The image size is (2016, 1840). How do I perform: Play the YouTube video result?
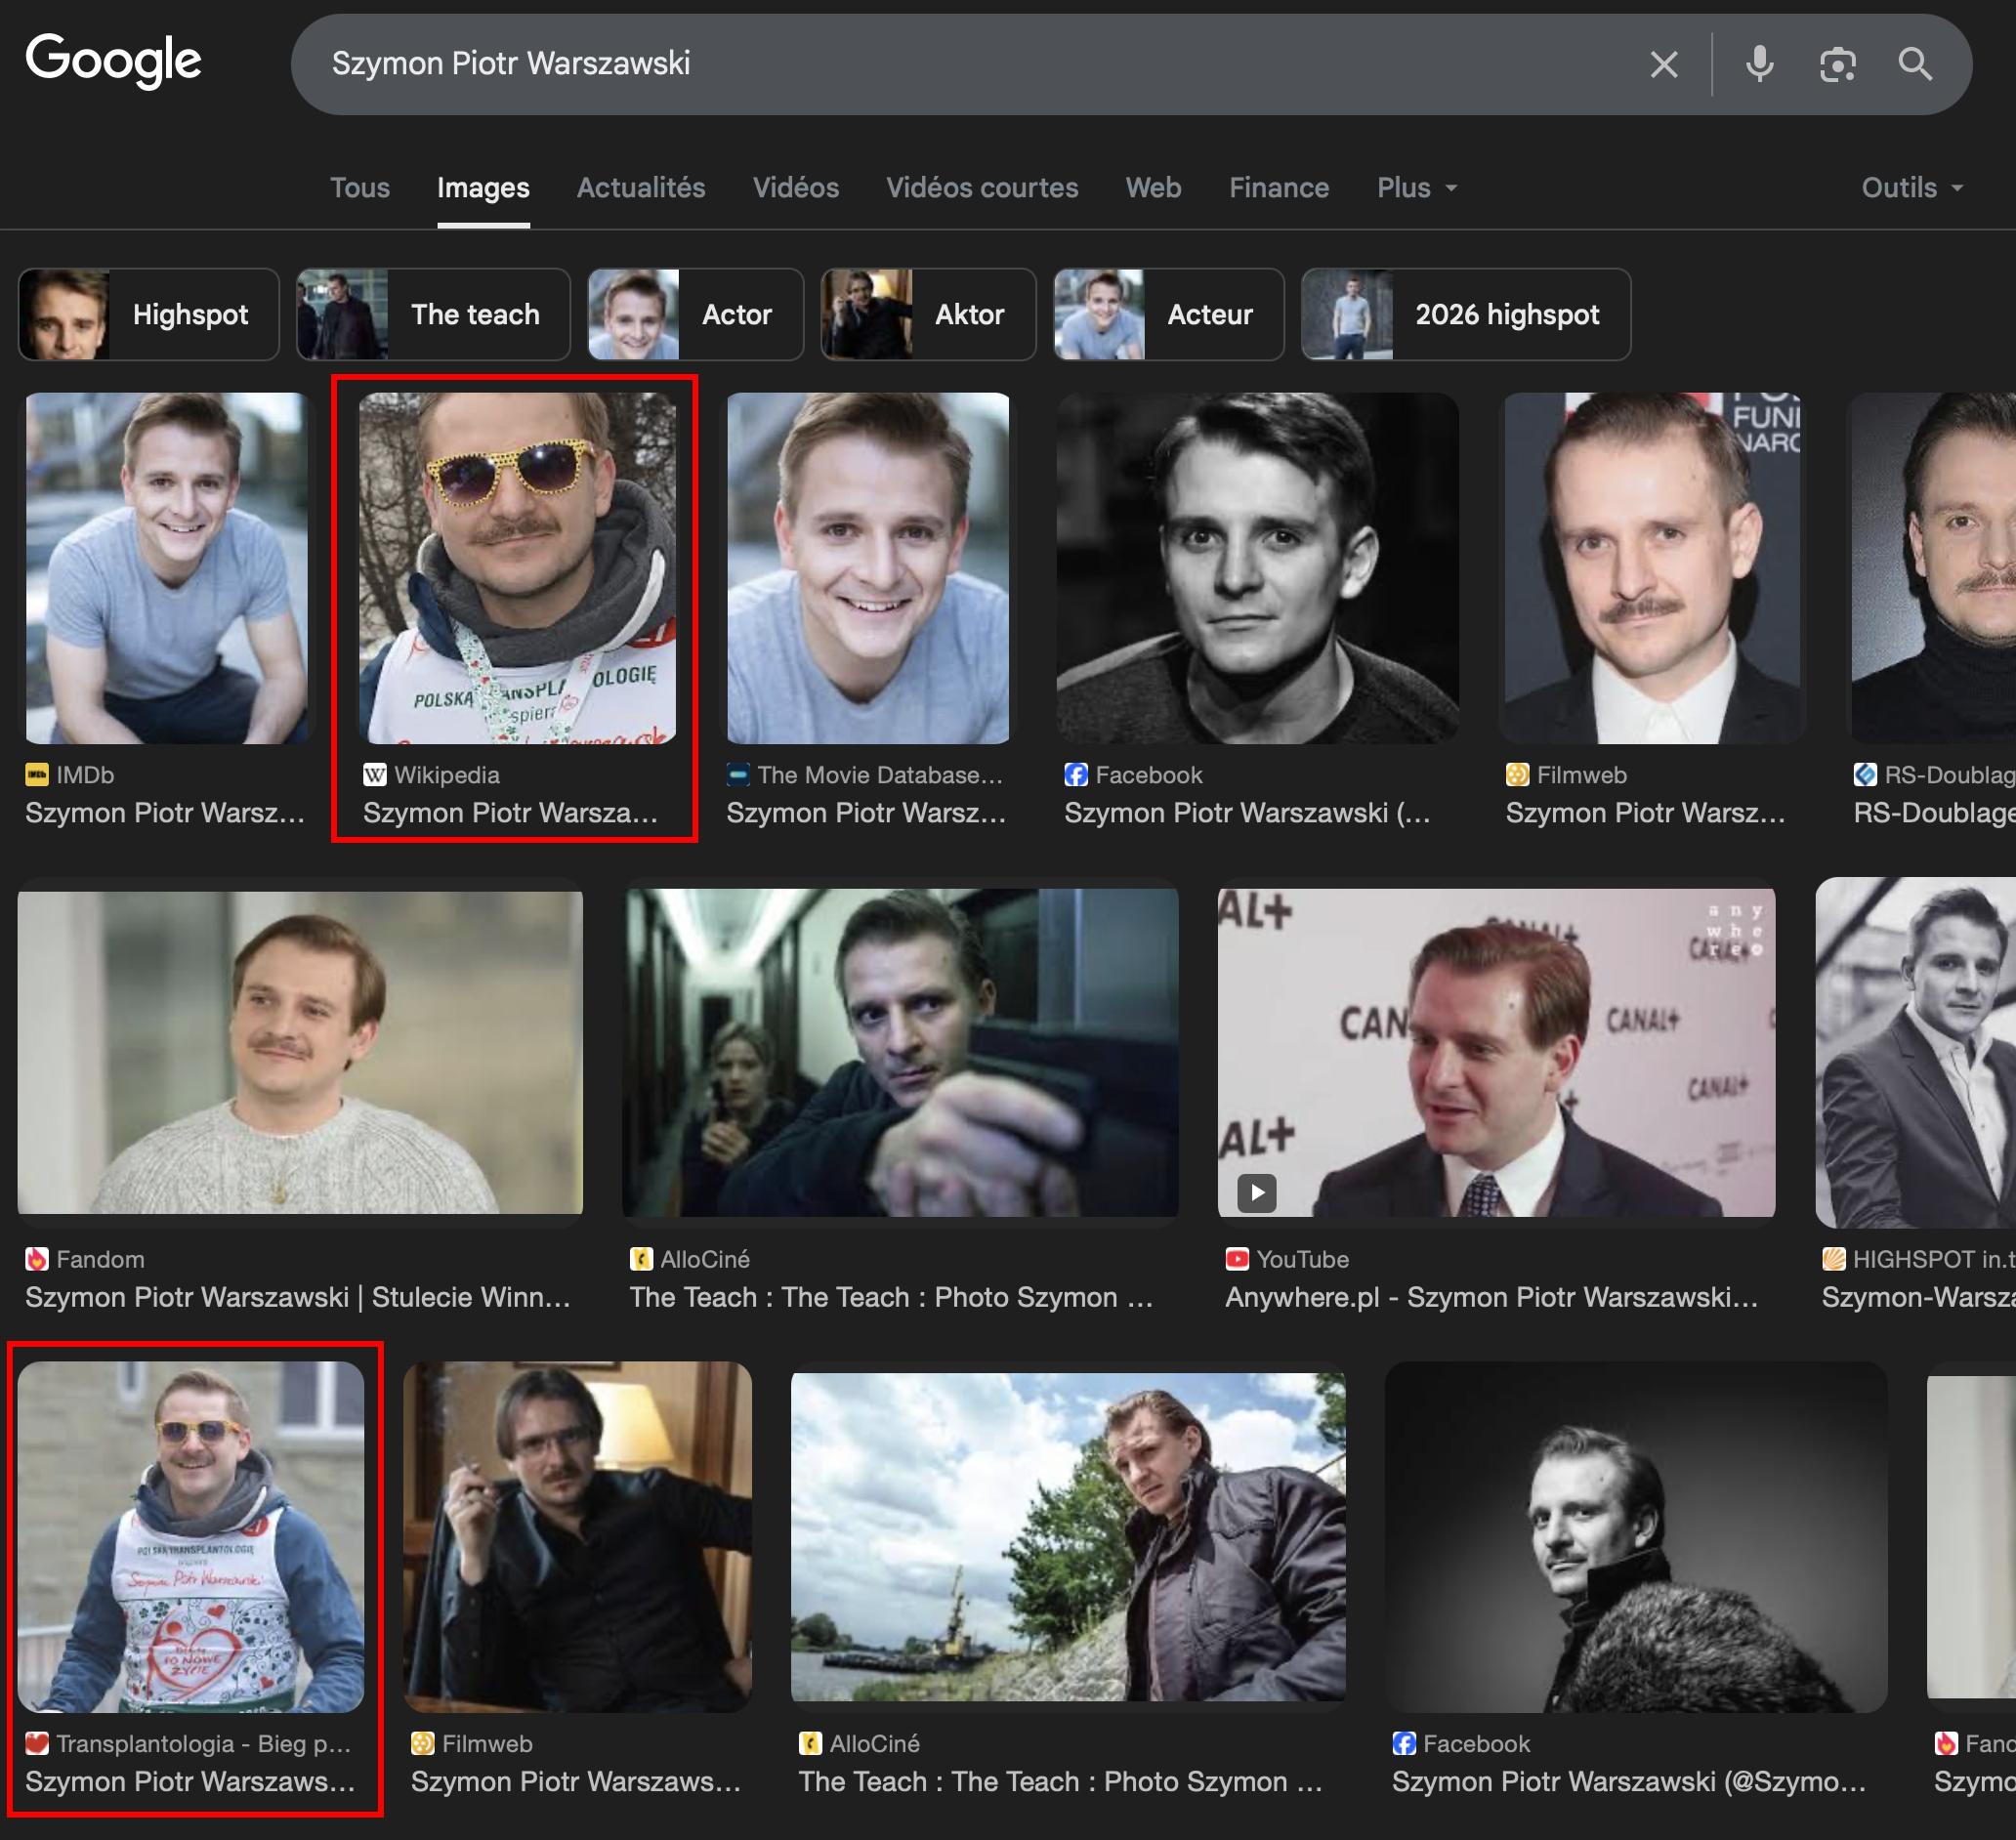(1256, 1192)
